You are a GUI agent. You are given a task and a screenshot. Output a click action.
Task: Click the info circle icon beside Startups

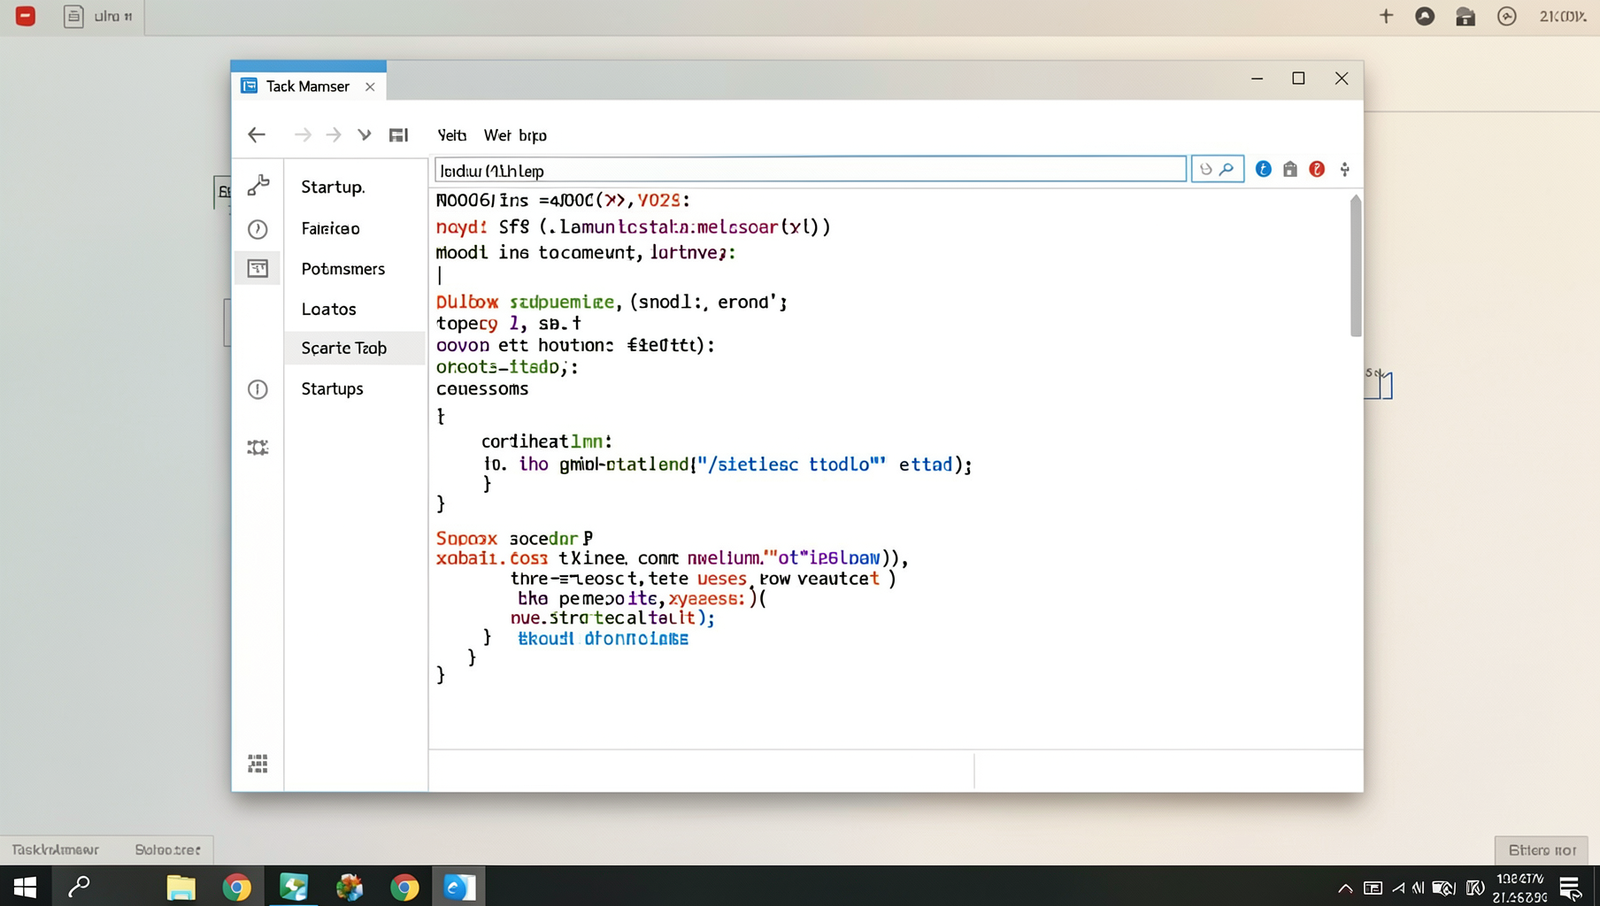[258, 389]
